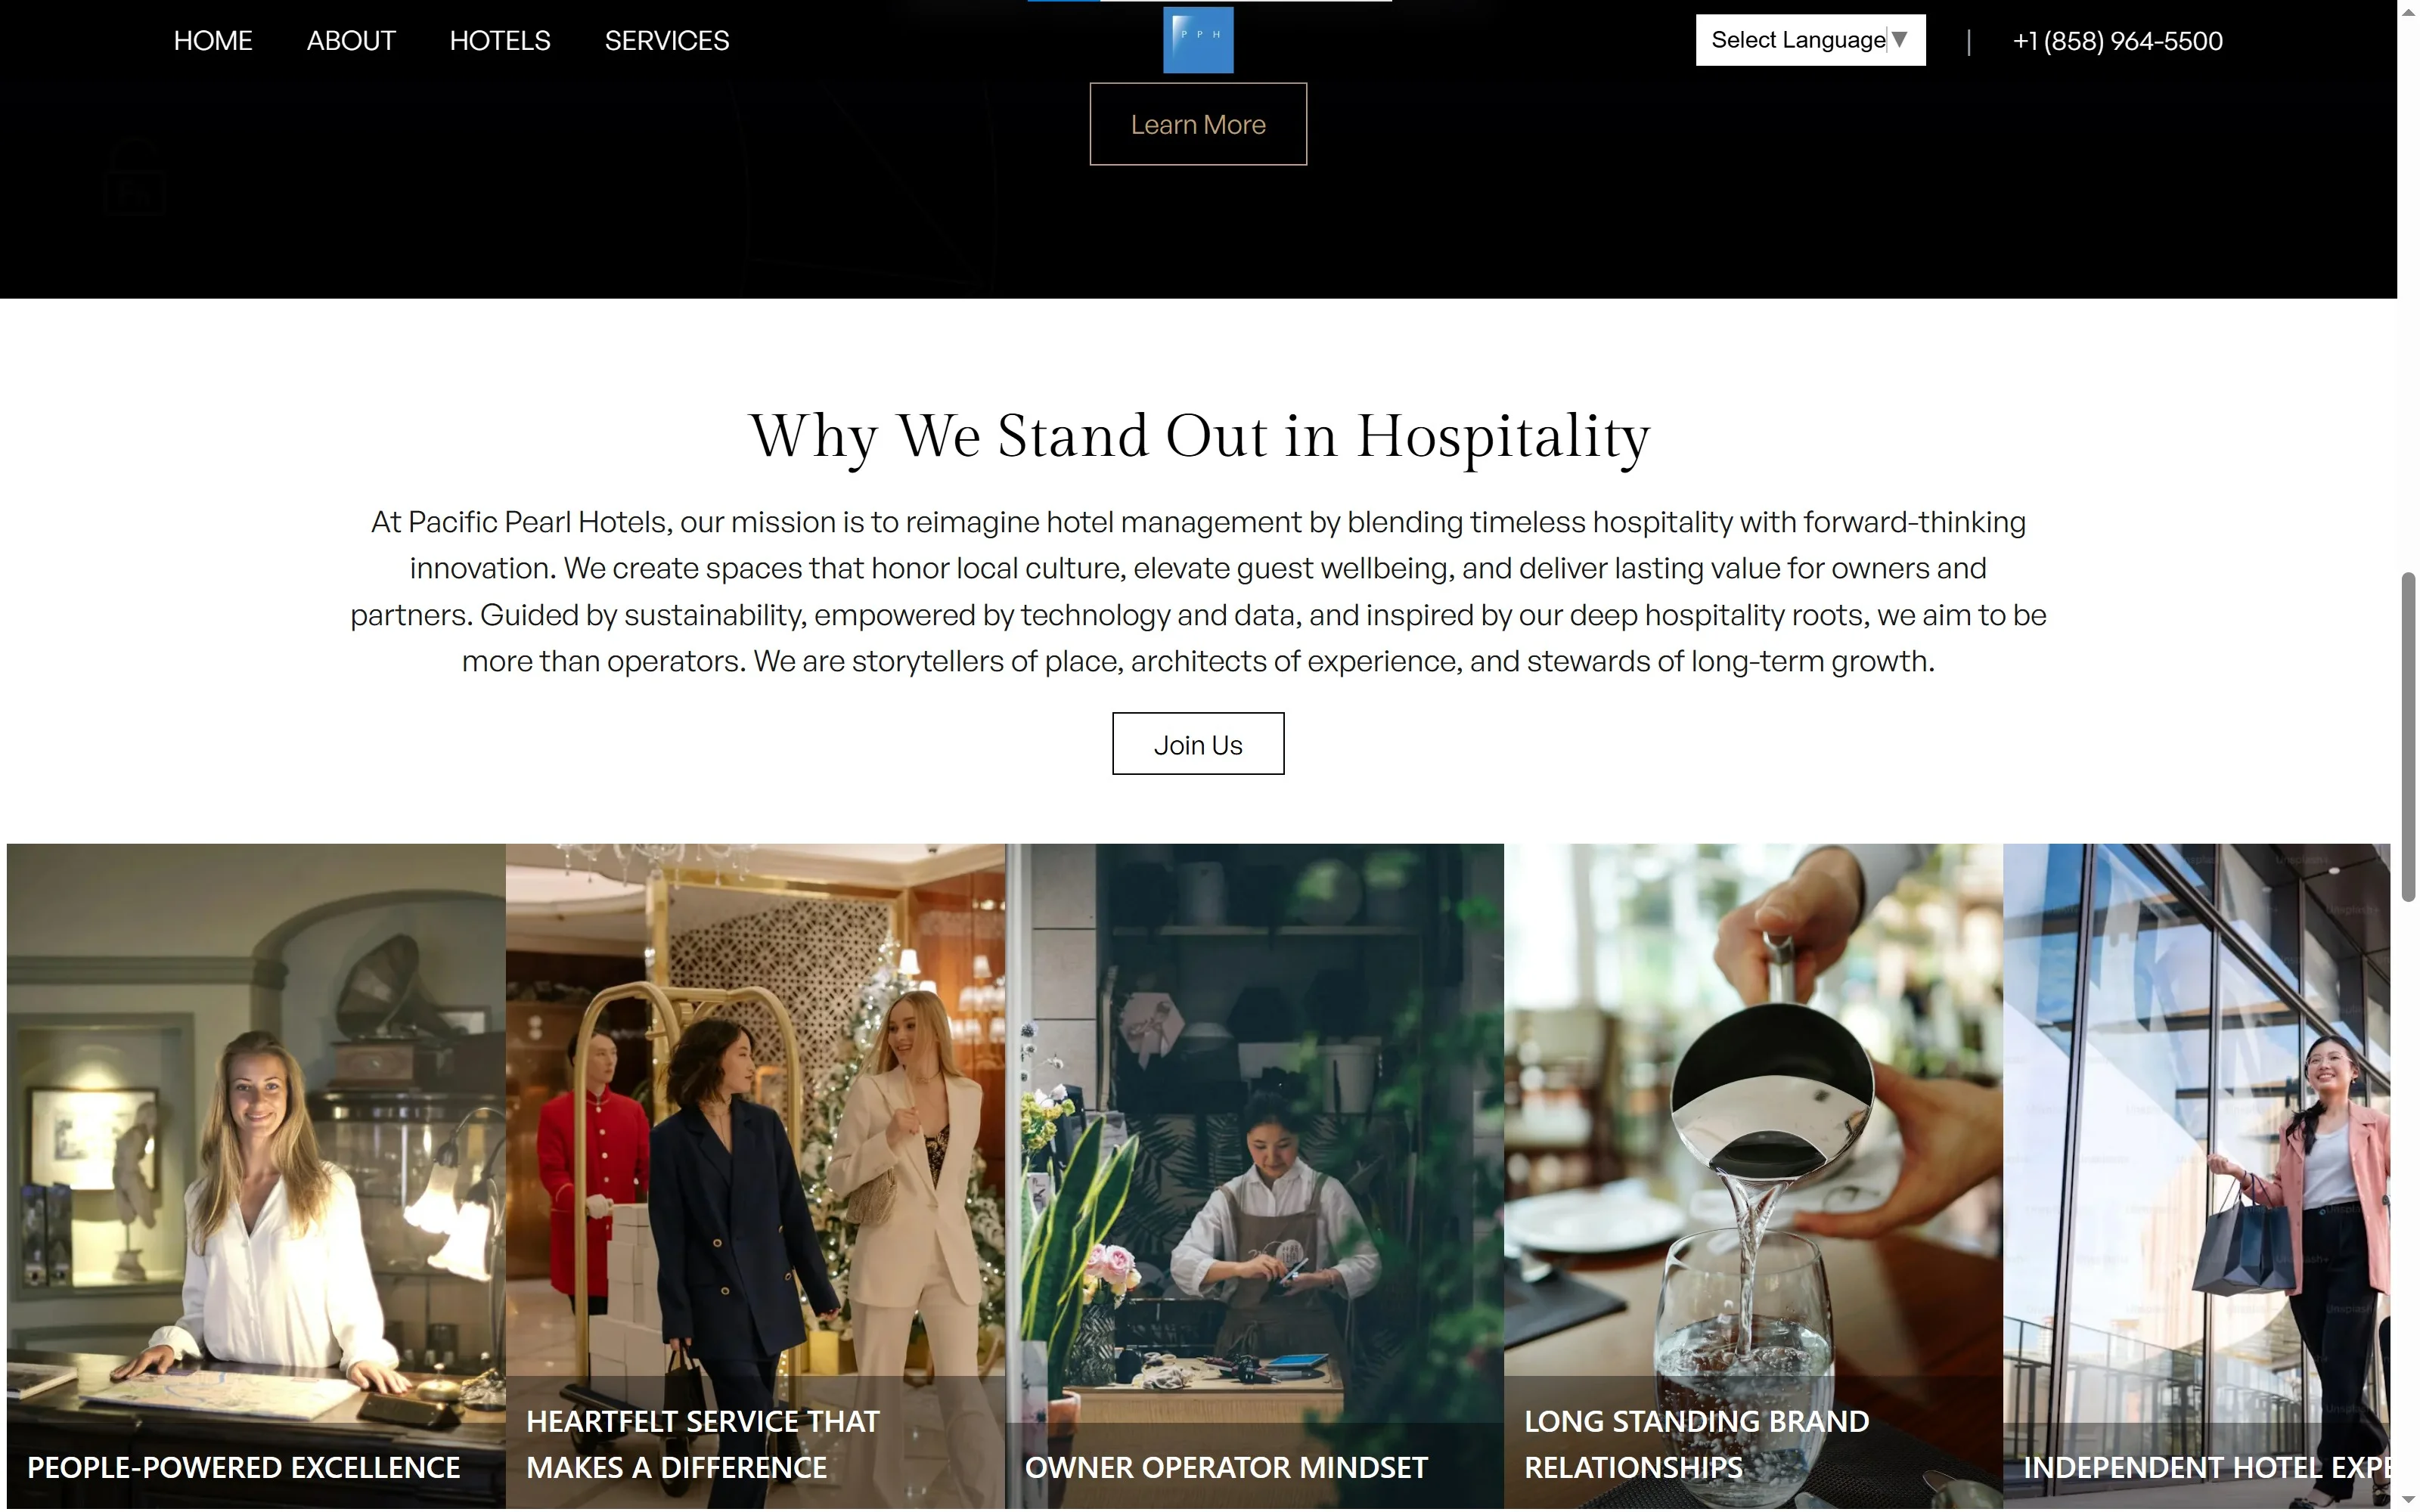Viewport: 2420px width, 1512px height.
Task: Click the blue PPH logo icon
Action: [x=1198, y=40]
